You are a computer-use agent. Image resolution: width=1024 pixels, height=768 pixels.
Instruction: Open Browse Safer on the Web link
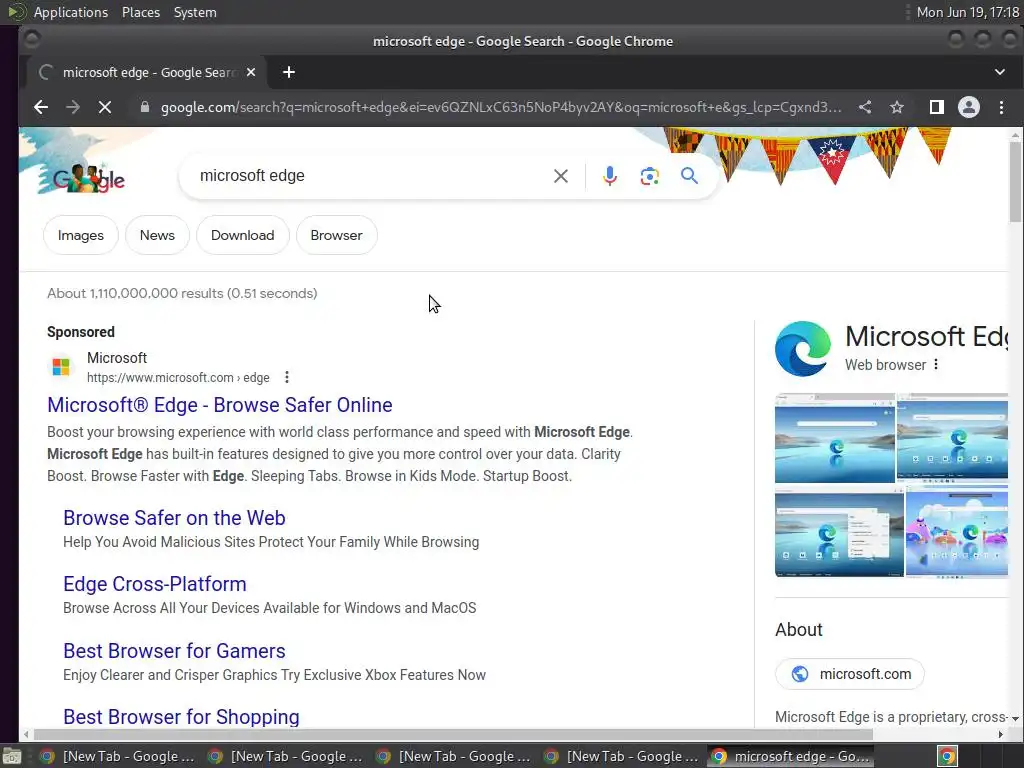[x=174, y=518]
